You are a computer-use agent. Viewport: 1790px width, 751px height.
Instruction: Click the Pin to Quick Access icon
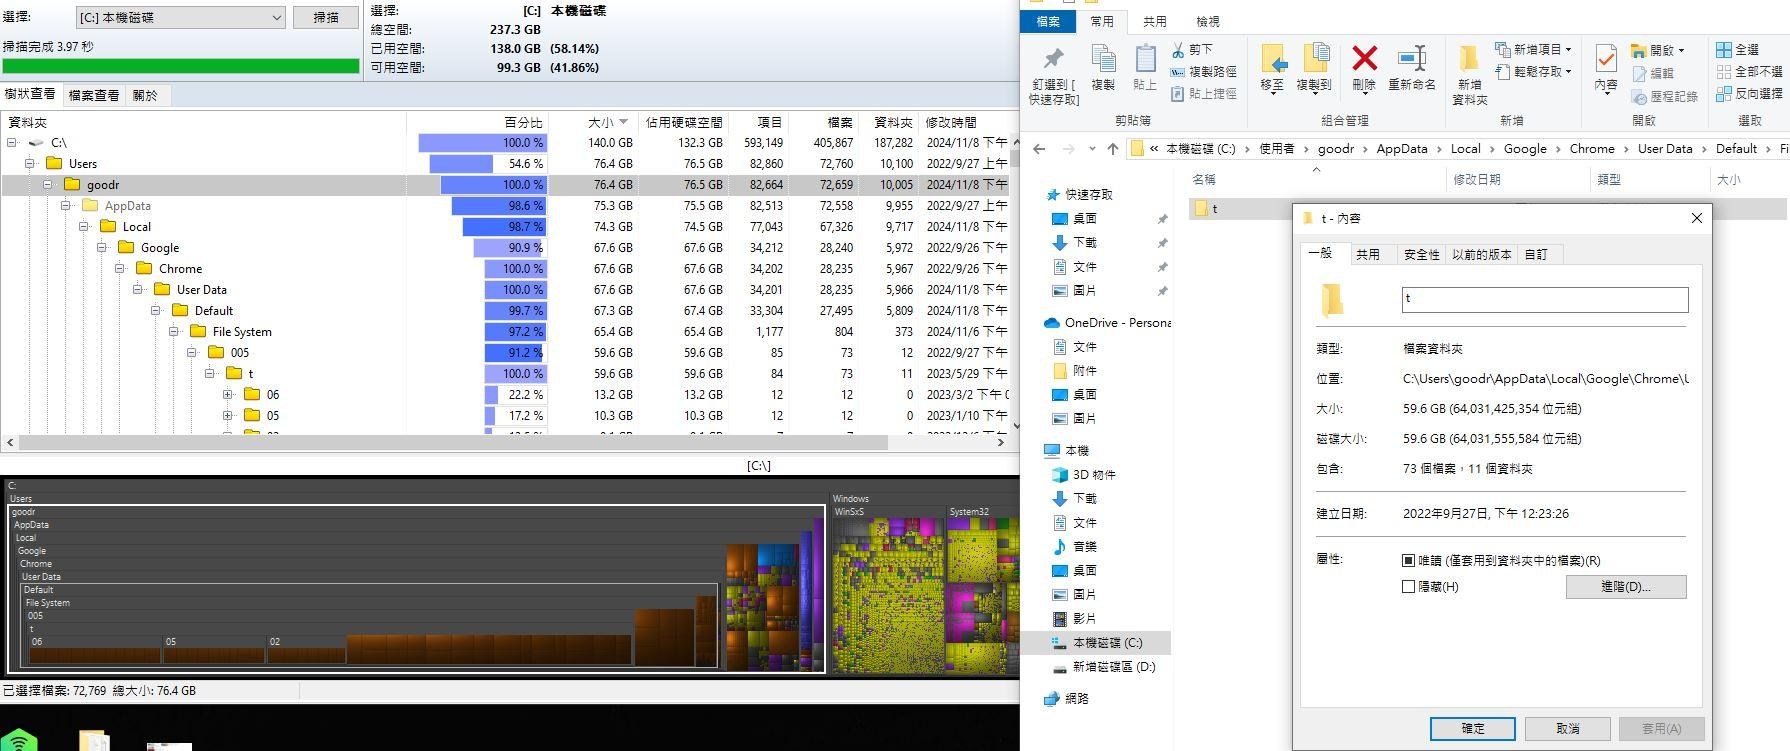[x=1053, y=60]
